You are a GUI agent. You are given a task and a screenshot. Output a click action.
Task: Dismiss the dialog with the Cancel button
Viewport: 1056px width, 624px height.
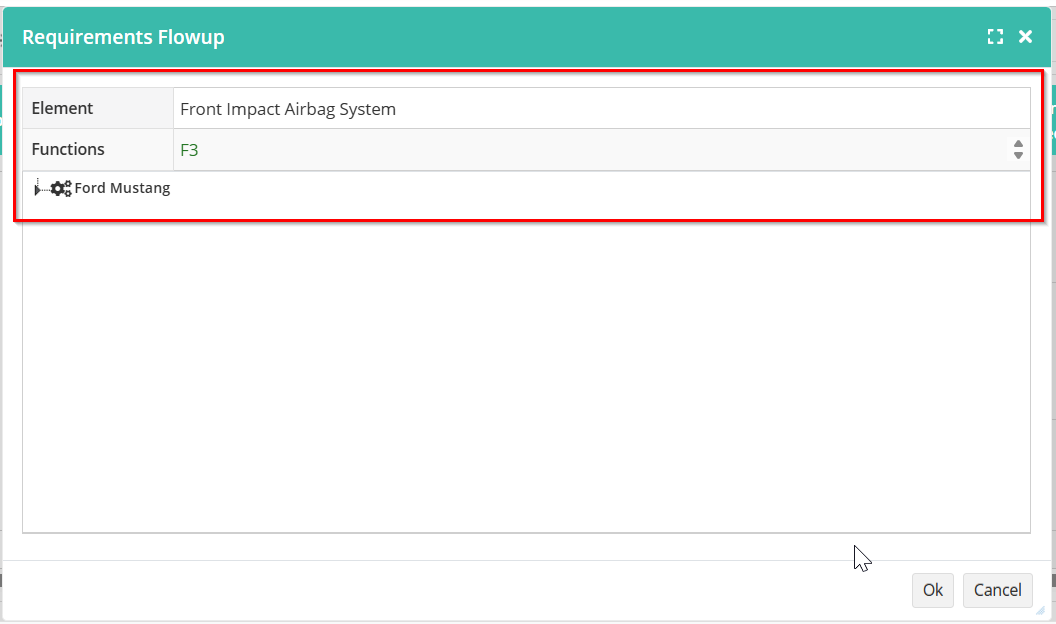pos(997,590)
